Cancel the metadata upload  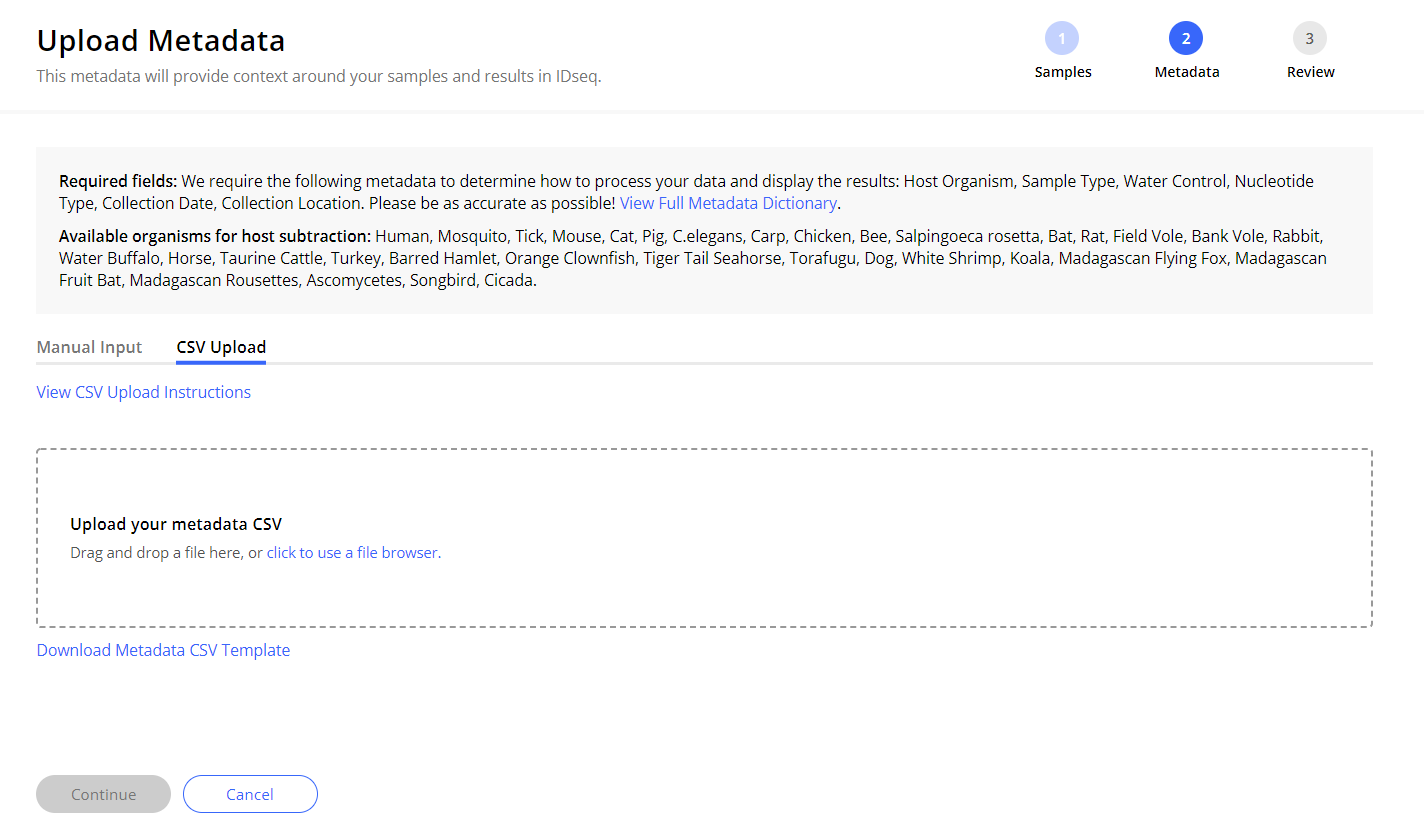(x=250, y=794)
